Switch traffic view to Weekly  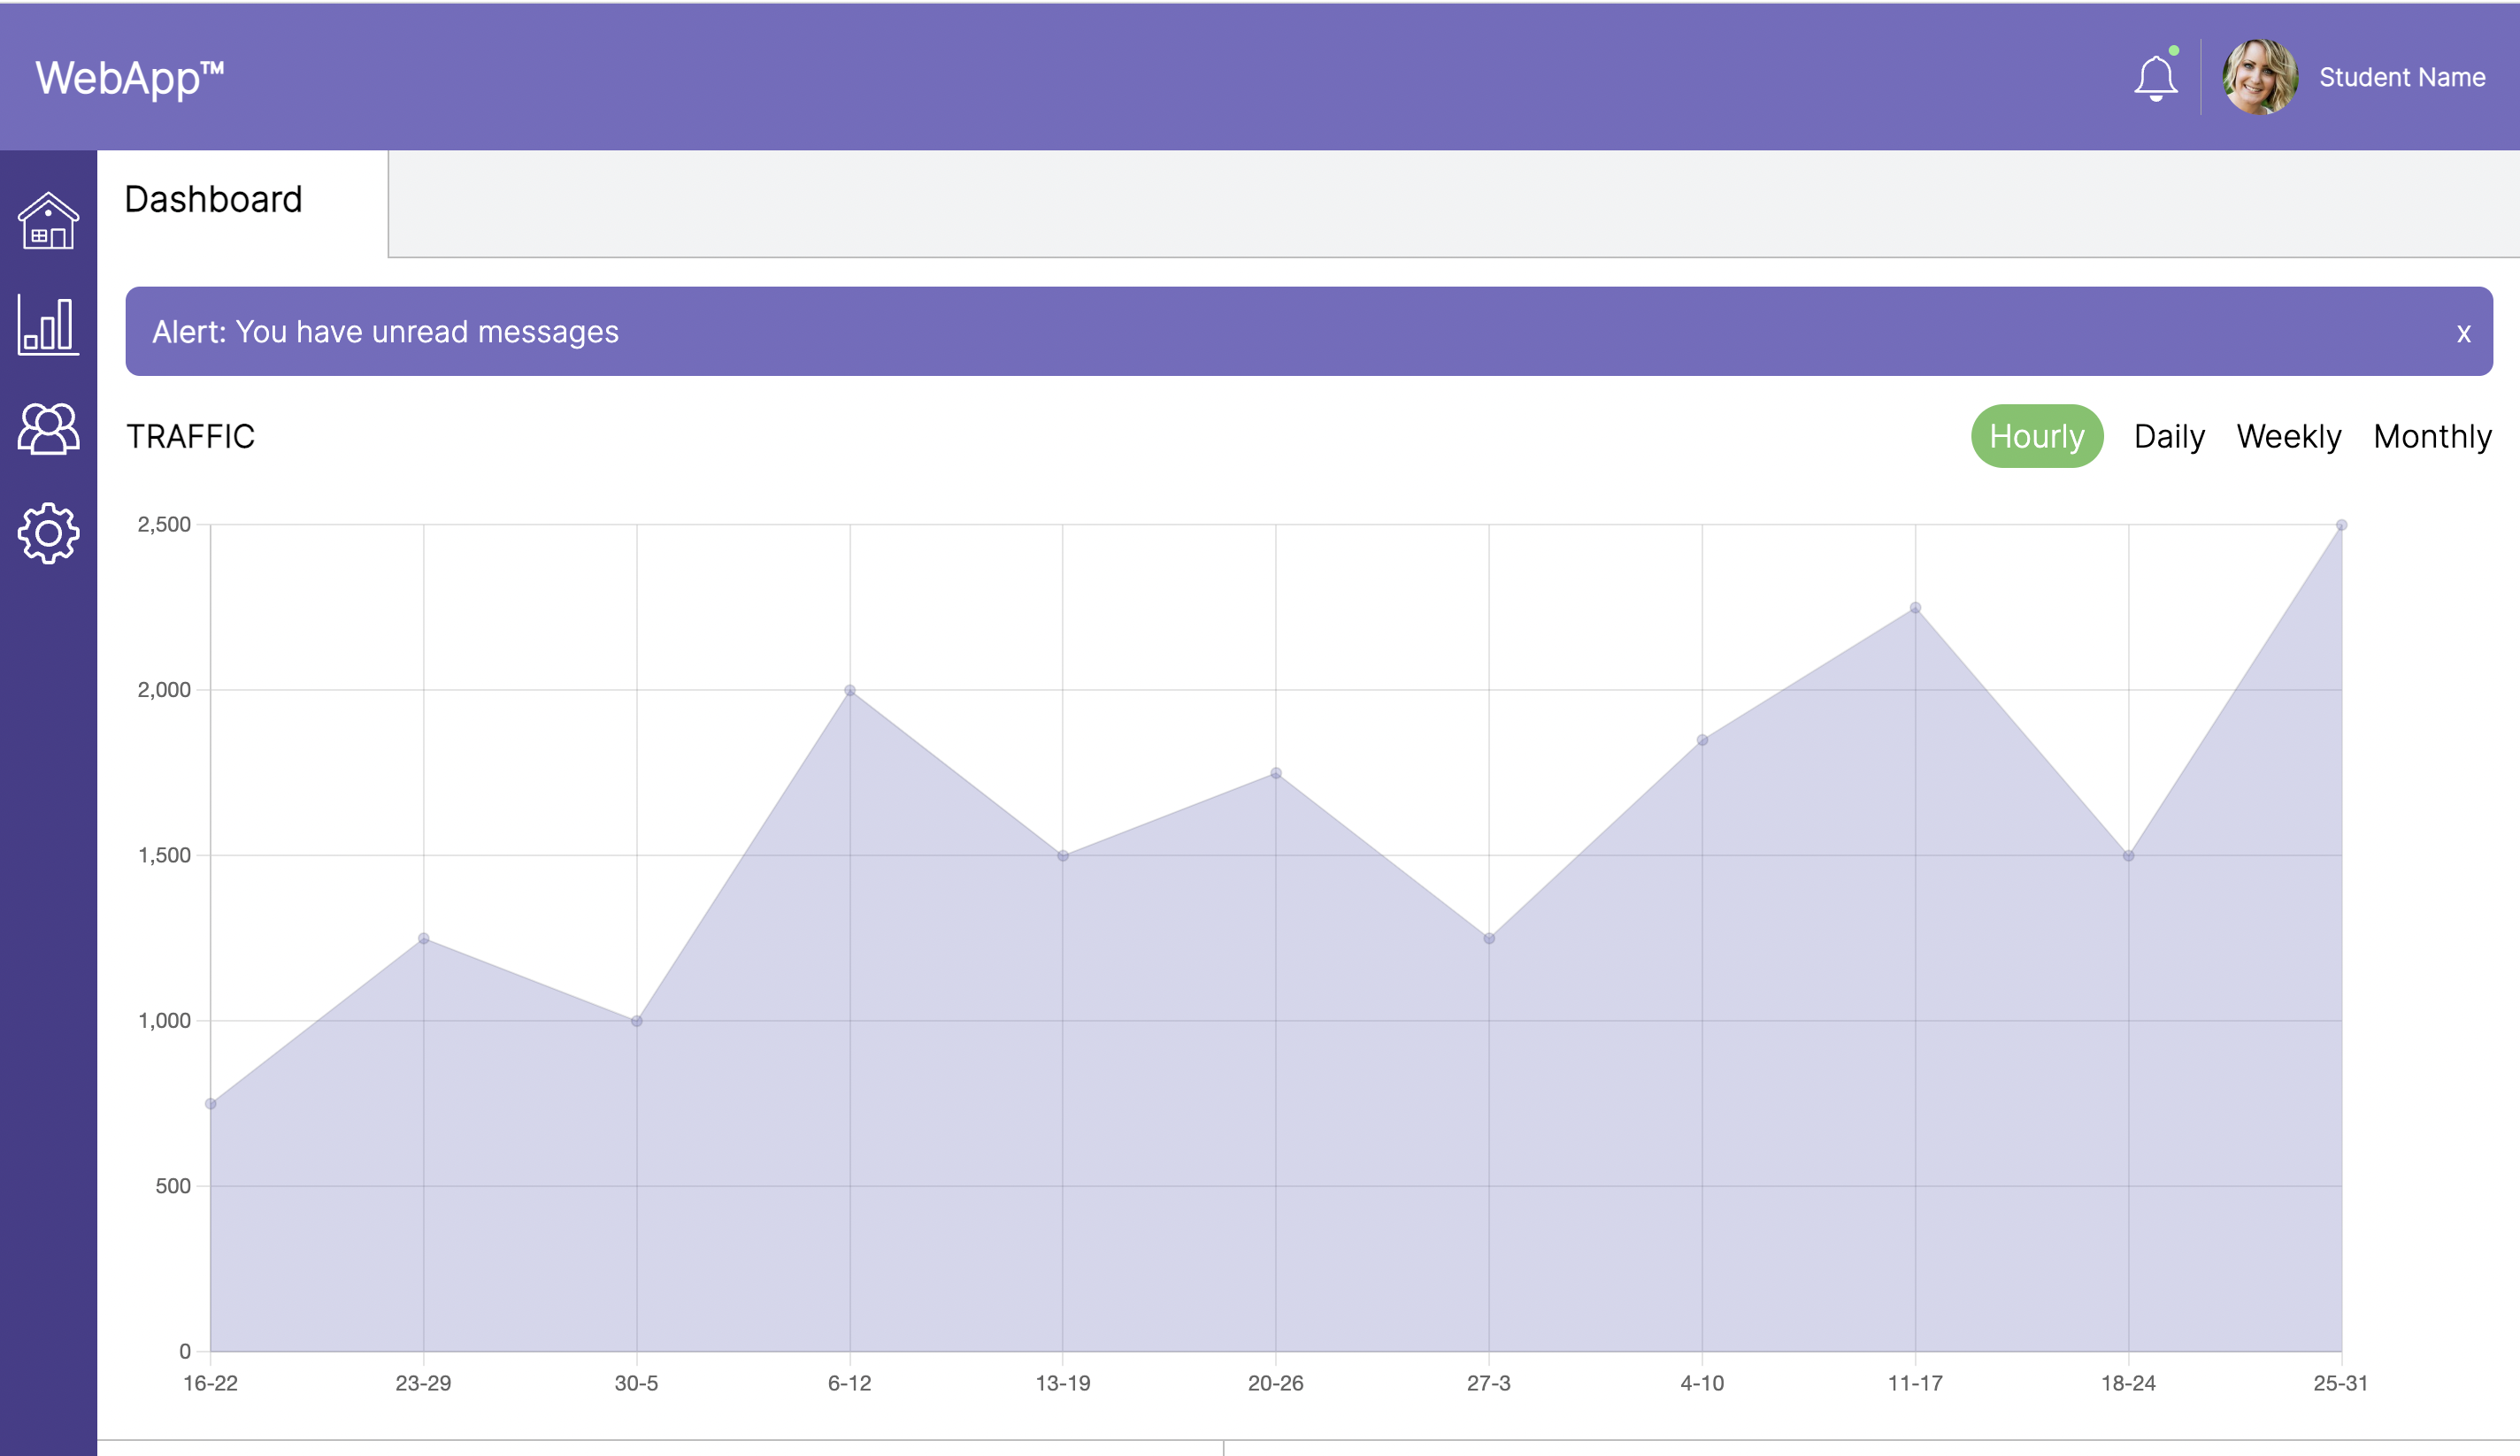(2288, 436)
